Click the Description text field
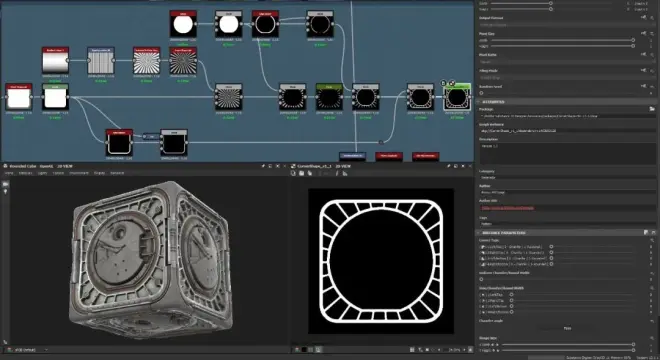The height and width of the screenshot is (360, 660). [567, 153]
